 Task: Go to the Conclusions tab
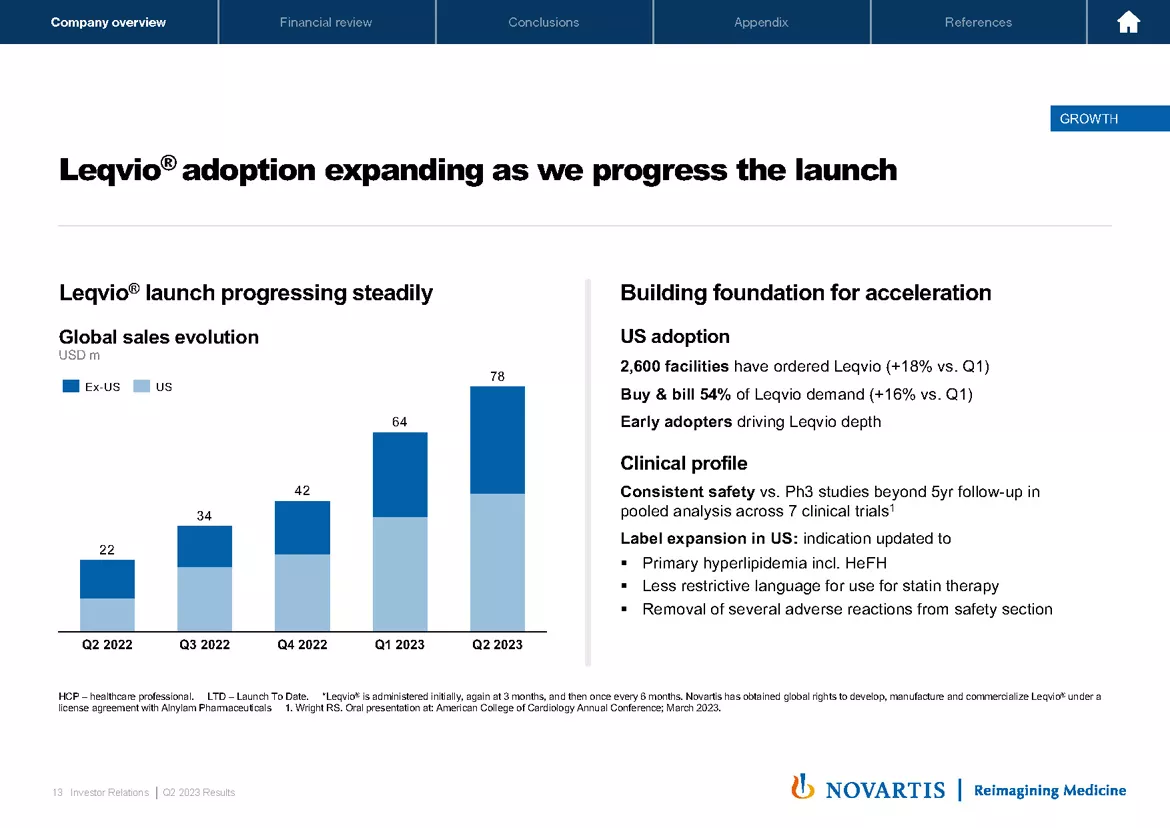tap(544, 22)
